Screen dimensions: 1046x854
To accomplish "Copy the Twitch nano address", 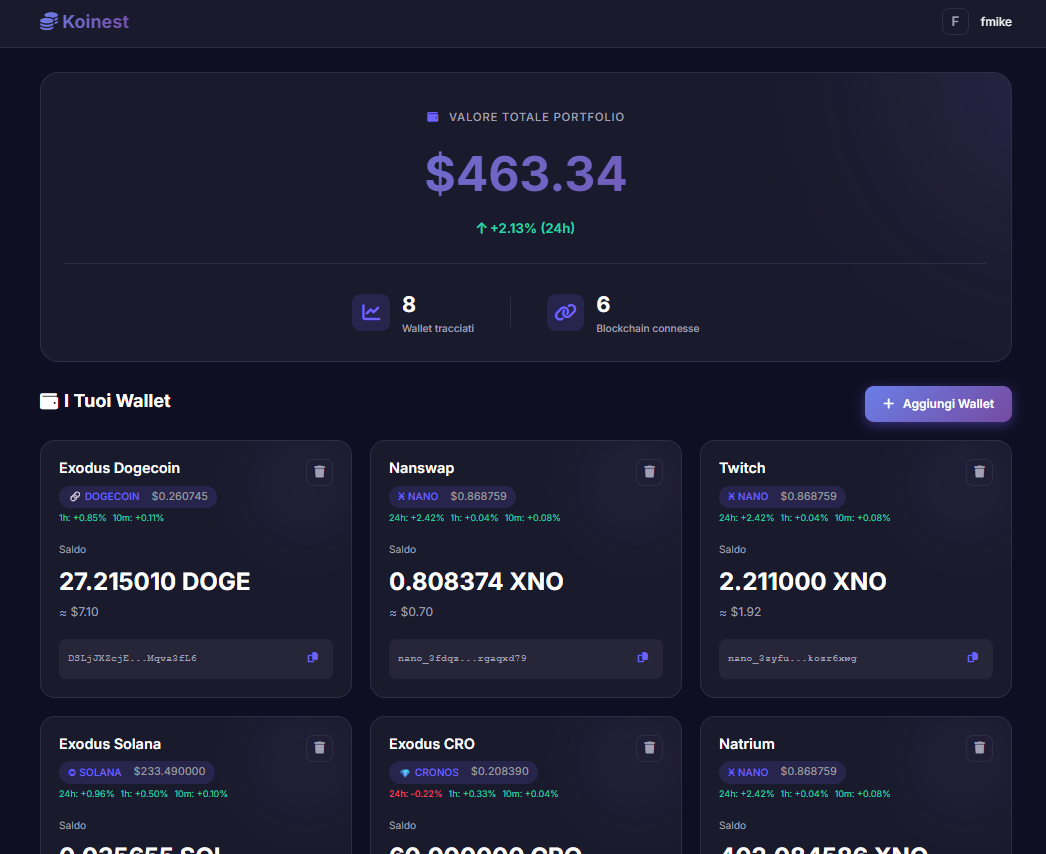I will (x=973, y=658).
